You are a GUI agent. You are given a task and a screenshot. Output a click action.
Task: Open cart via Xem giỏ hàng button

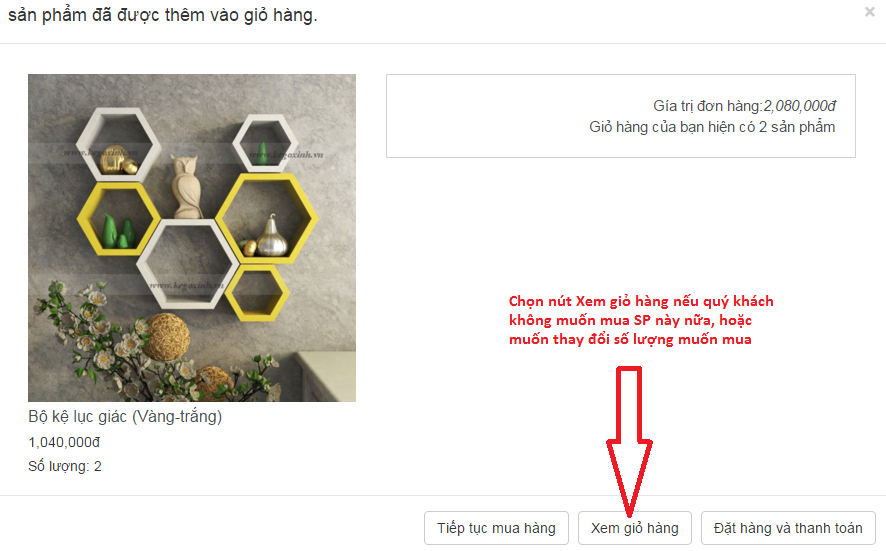point(635,528)
